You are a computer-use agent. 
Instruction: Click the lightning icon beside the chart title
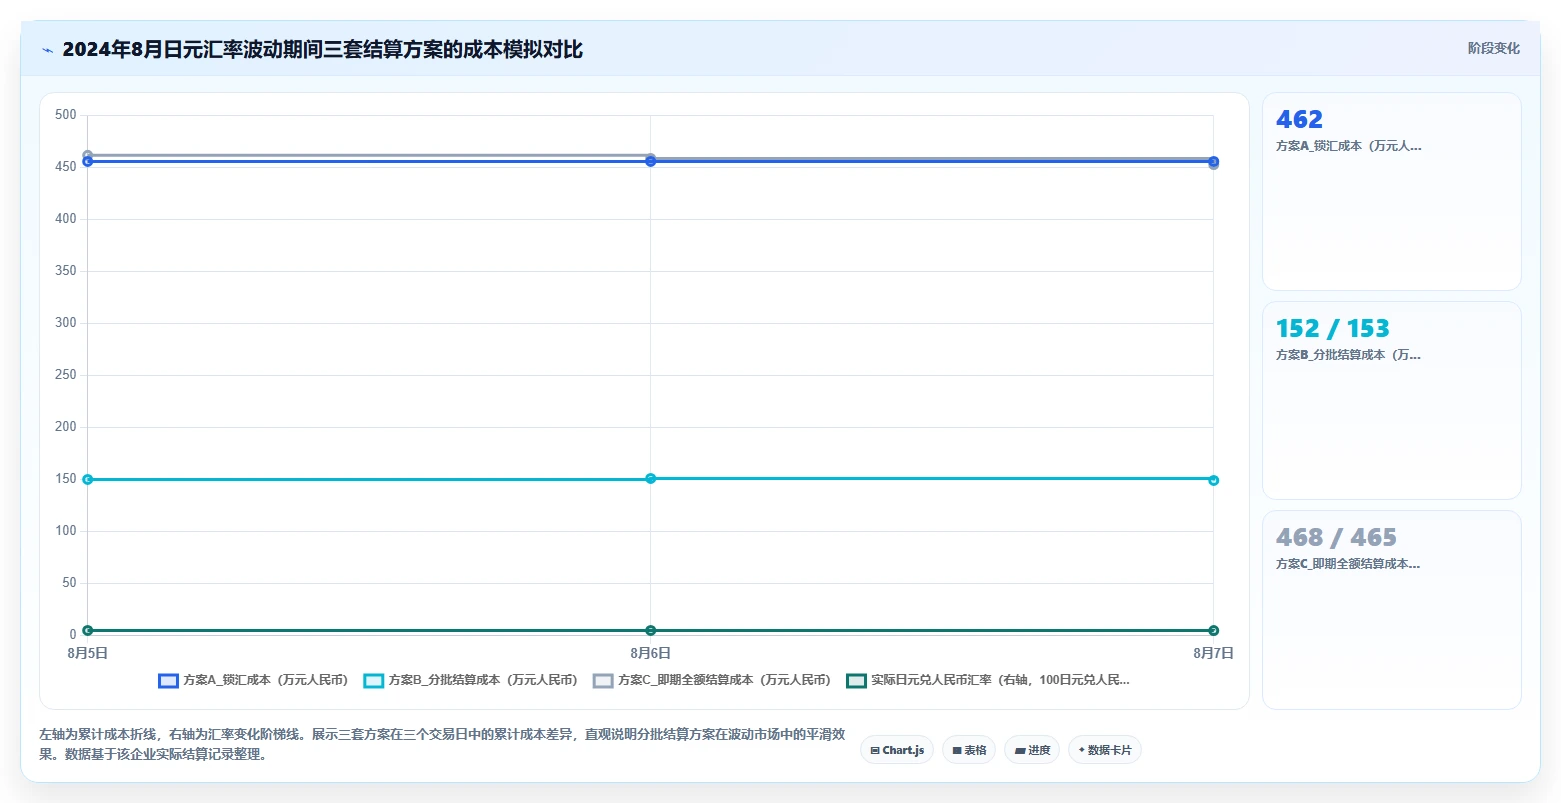pyautogui.click(x=47, y=50)
